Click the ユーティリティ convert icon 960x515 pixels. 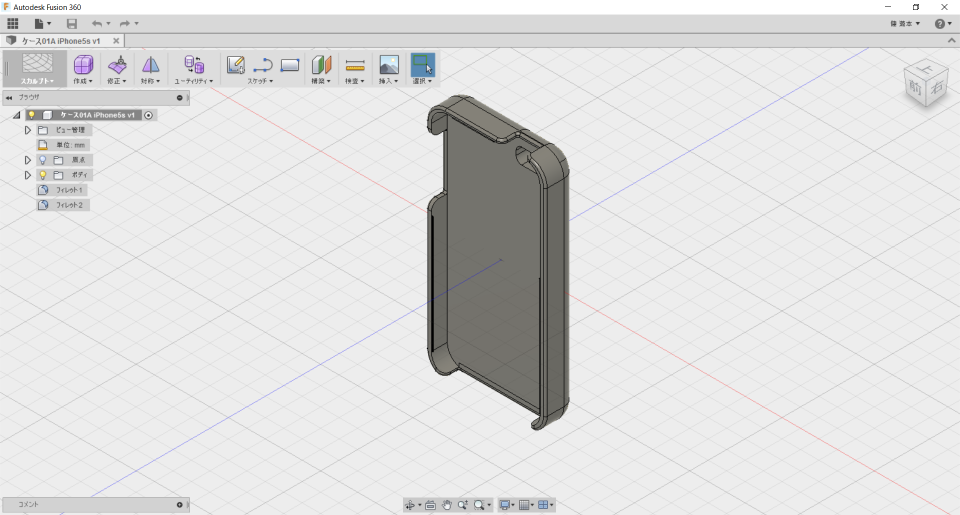(x=194, y=64)
